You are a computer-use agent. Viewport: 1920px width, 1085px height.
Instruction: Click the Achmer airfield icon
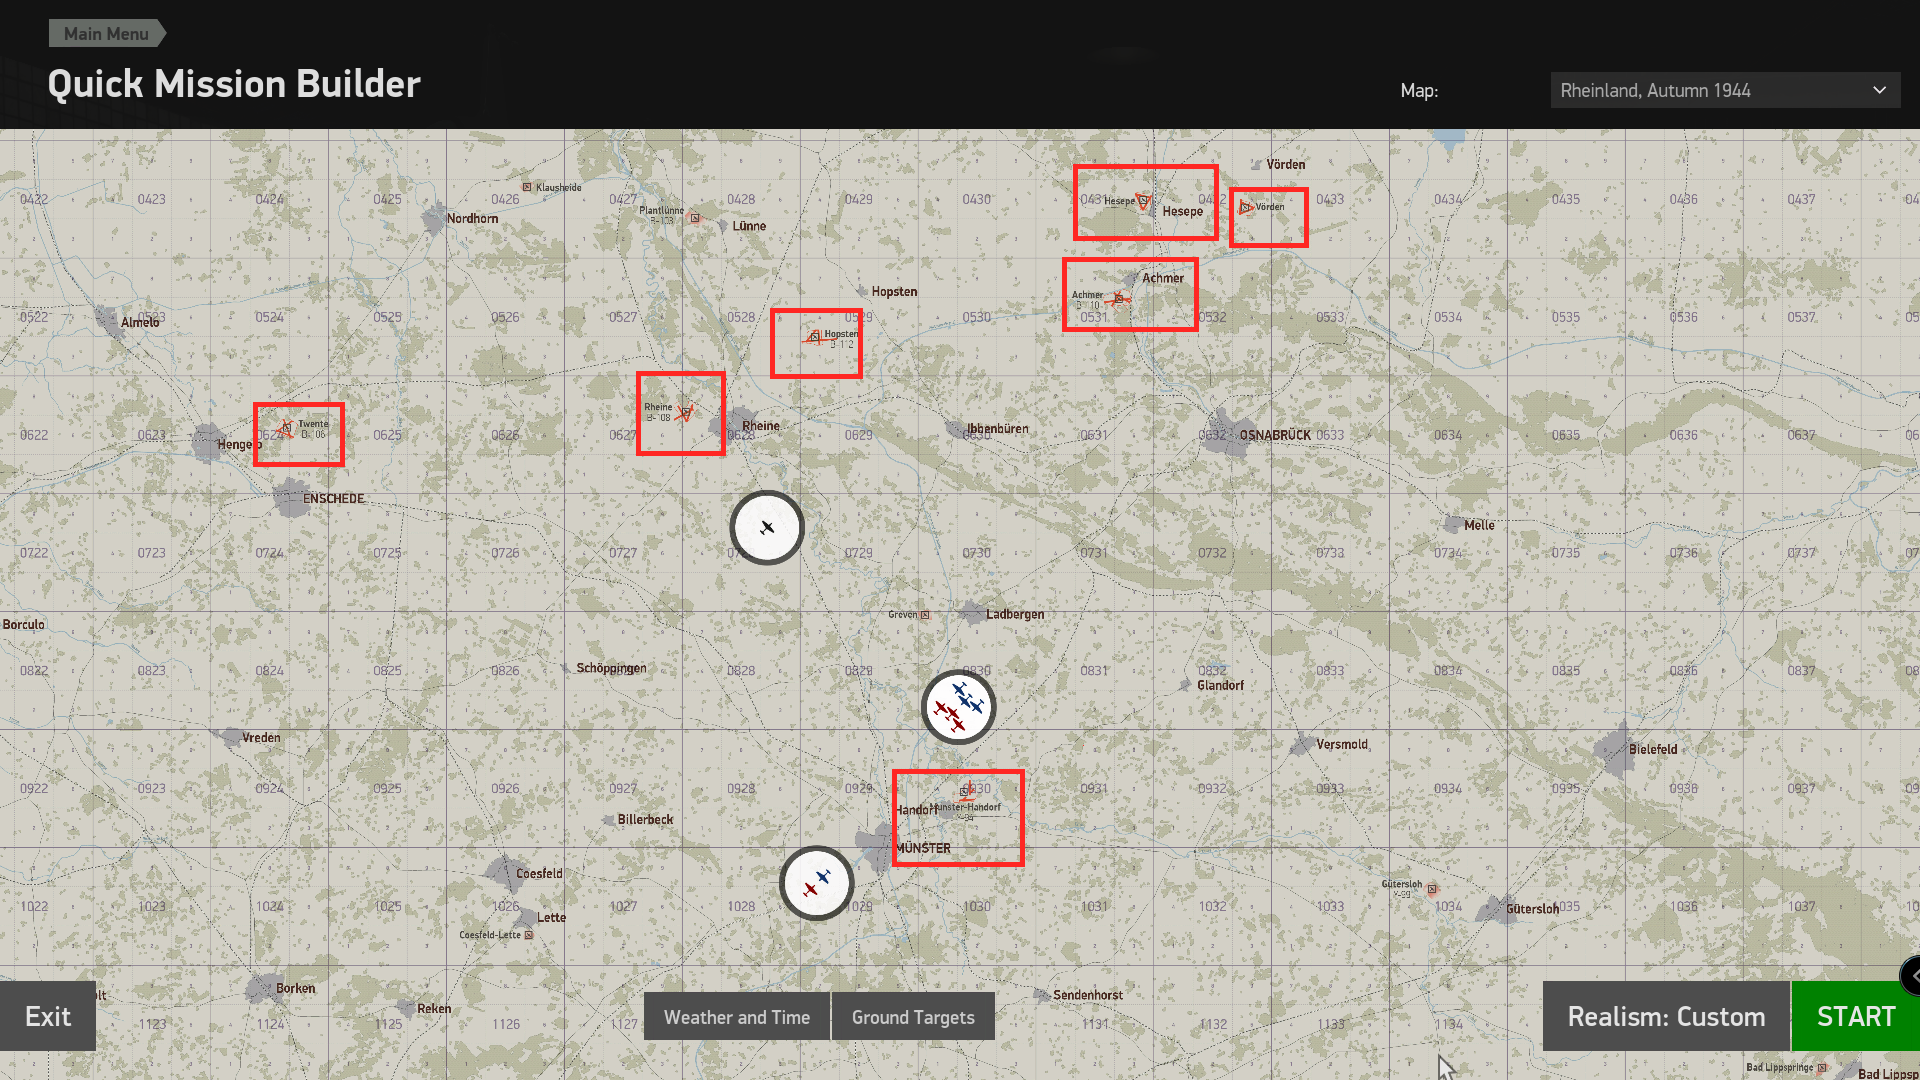tap(1120, 298)
